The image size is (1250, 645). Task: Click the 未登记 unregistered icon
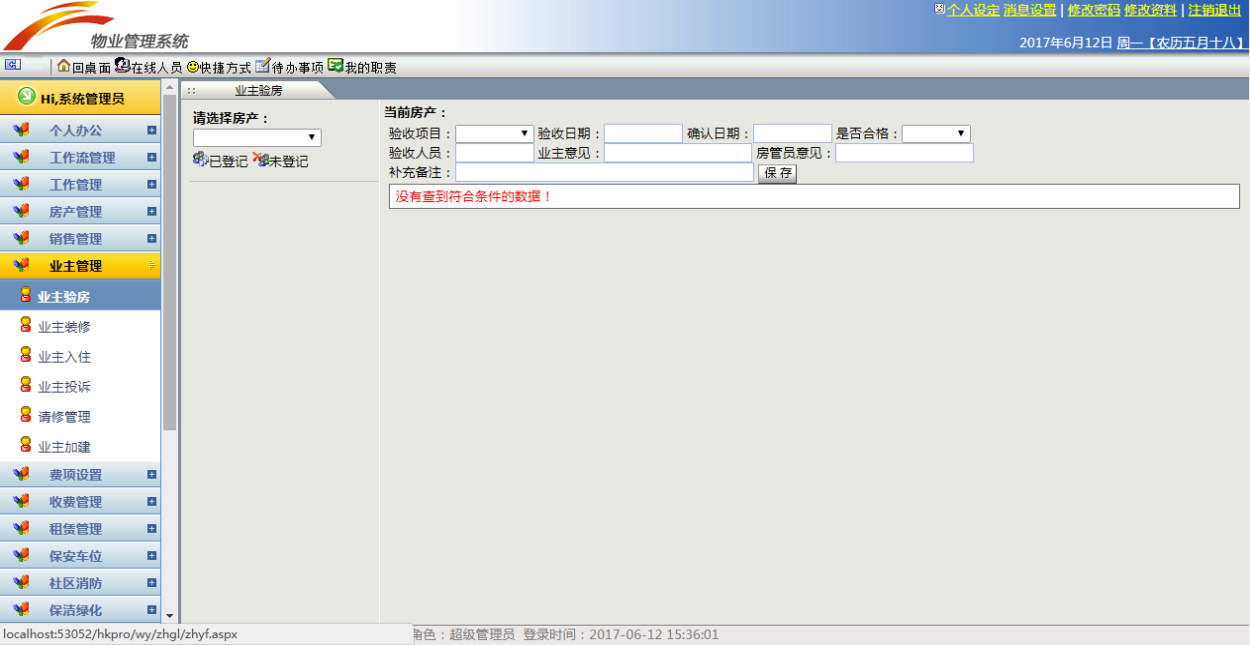coord(261,160)
